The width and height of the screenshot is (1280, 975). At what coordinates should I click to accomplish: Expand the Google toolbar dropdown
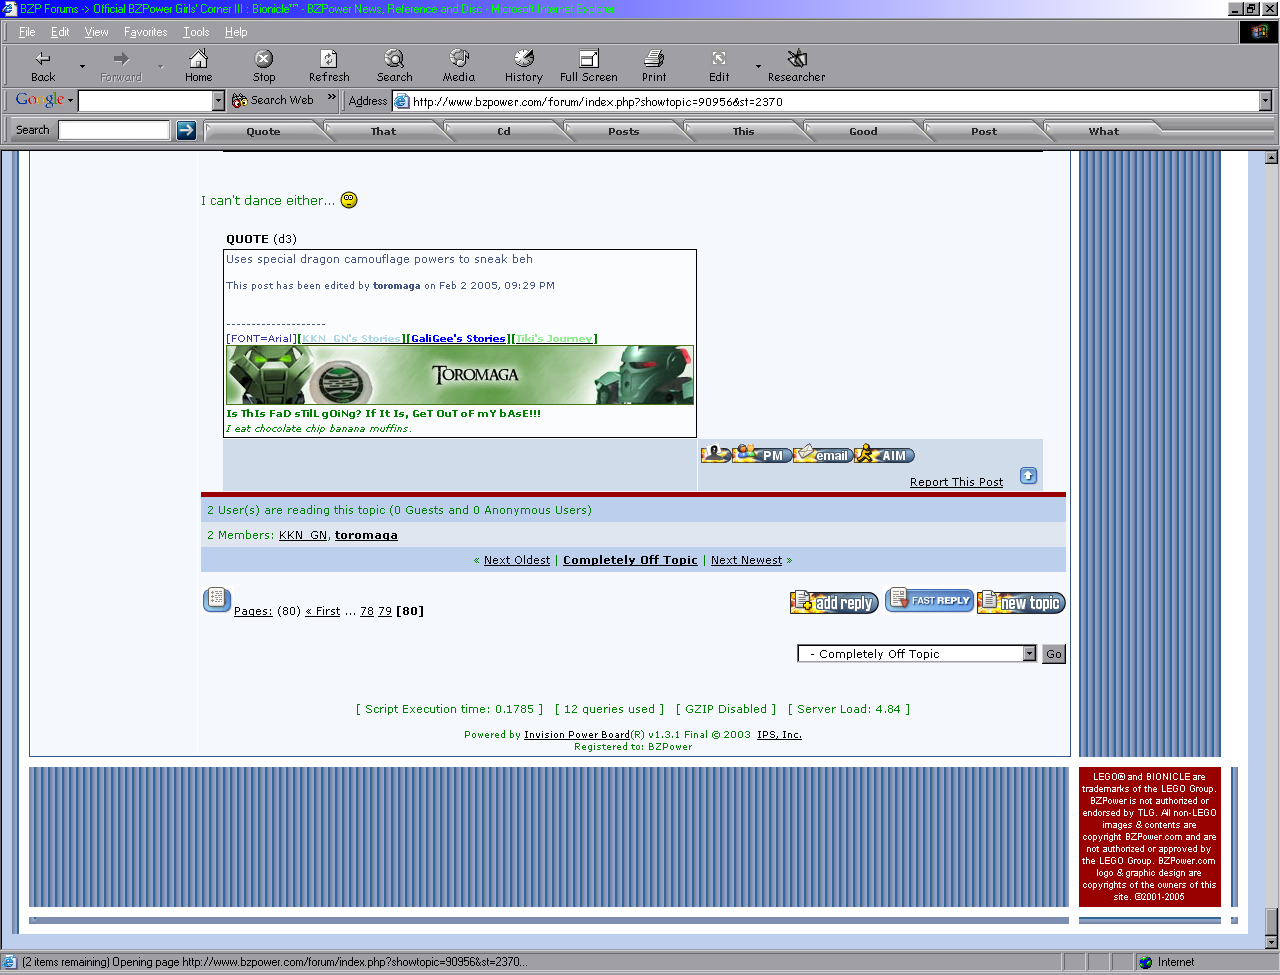(68, 100)
